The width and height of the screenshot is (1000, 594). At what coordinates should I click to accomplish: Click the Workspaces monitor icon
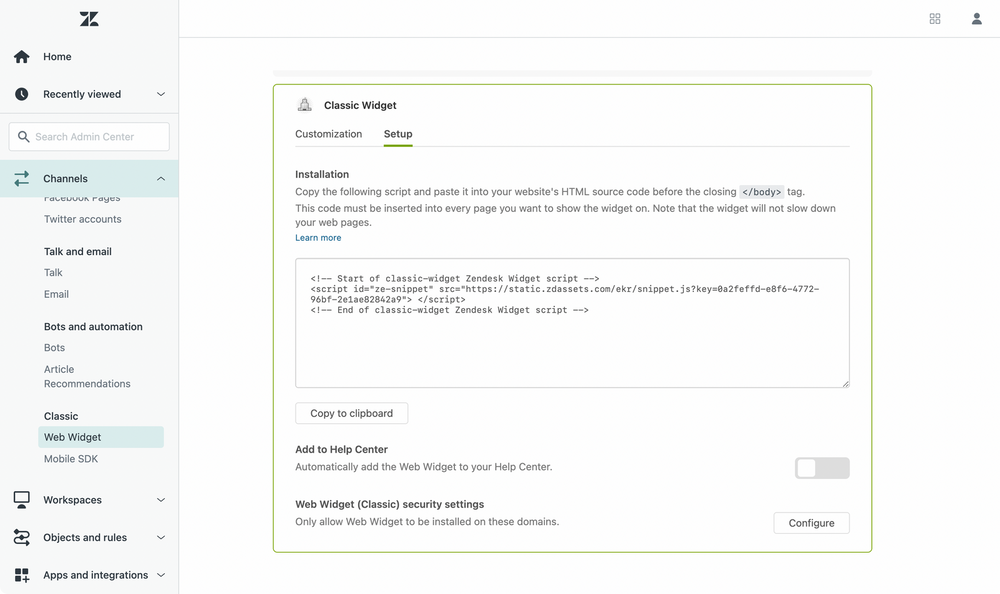(x=20, y=499)
